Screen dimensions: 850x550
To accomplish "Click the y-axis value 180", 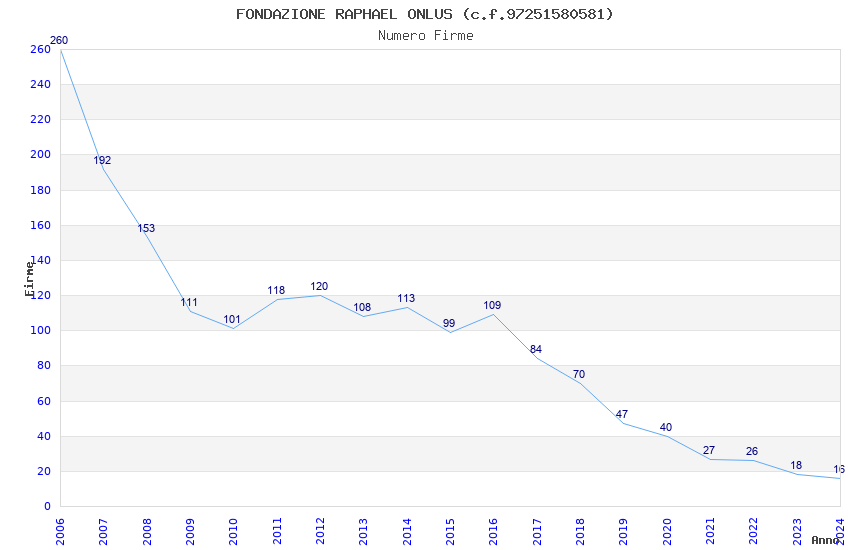I will 41,190.
